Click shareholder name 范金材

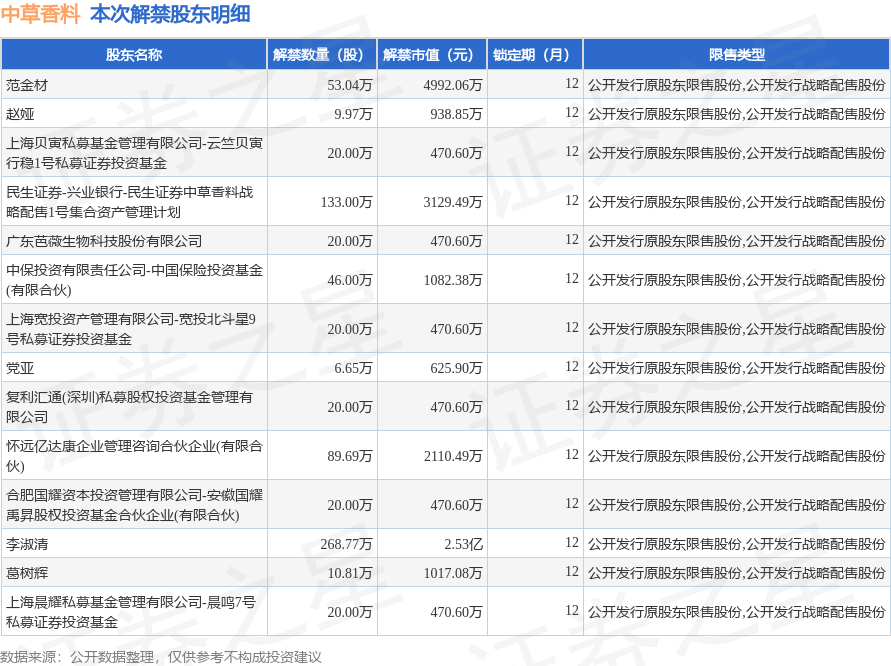click(x=26, y=85)
